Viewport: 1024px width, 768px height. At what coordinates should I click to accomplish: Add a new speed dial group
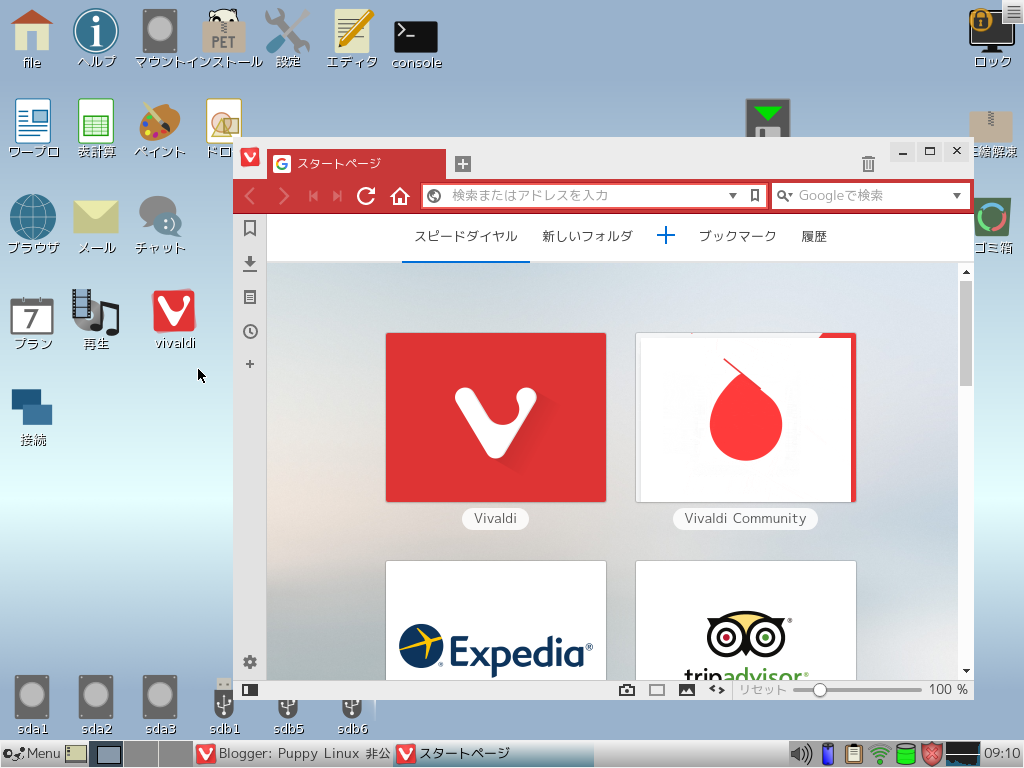click(665, 236)
